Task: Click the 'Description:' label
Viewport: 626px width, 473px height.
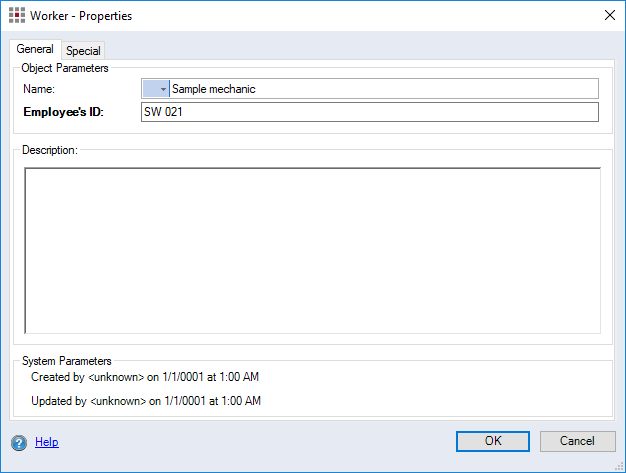Action: pyautogui.click(x=49, y=150)
